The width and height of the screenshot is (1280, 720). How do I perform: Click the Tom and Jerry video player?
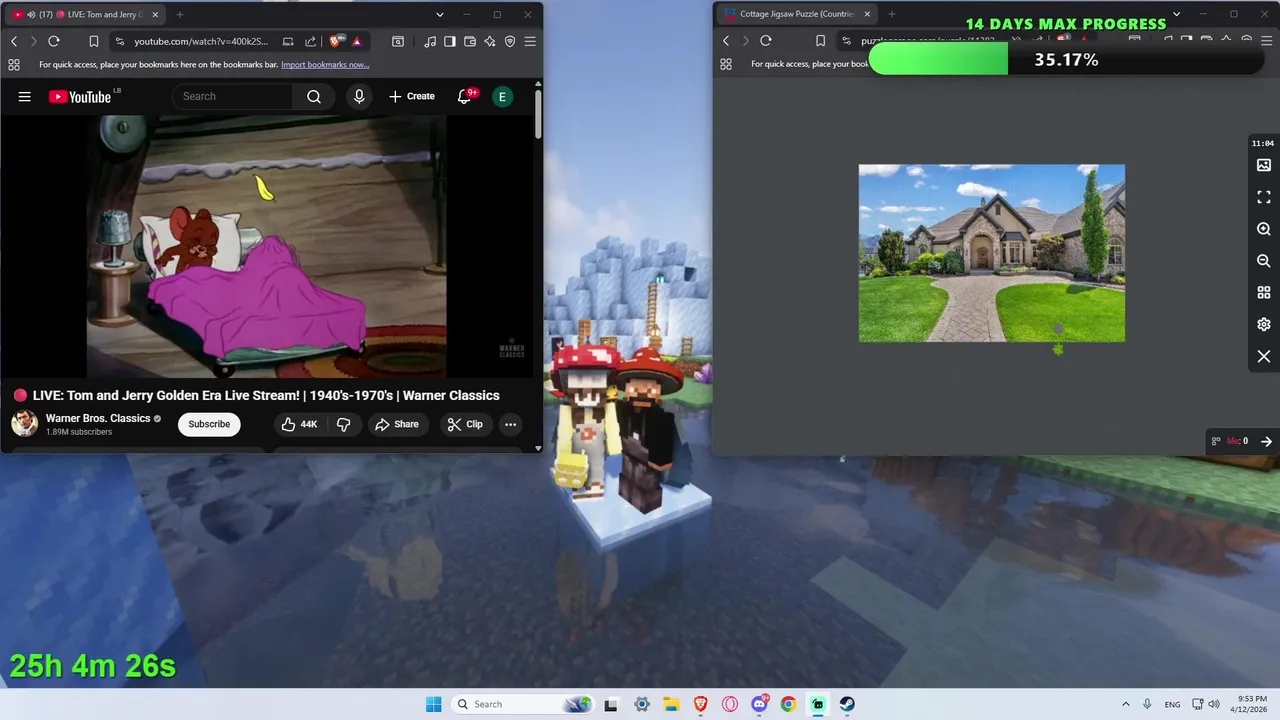coord(267,246)
